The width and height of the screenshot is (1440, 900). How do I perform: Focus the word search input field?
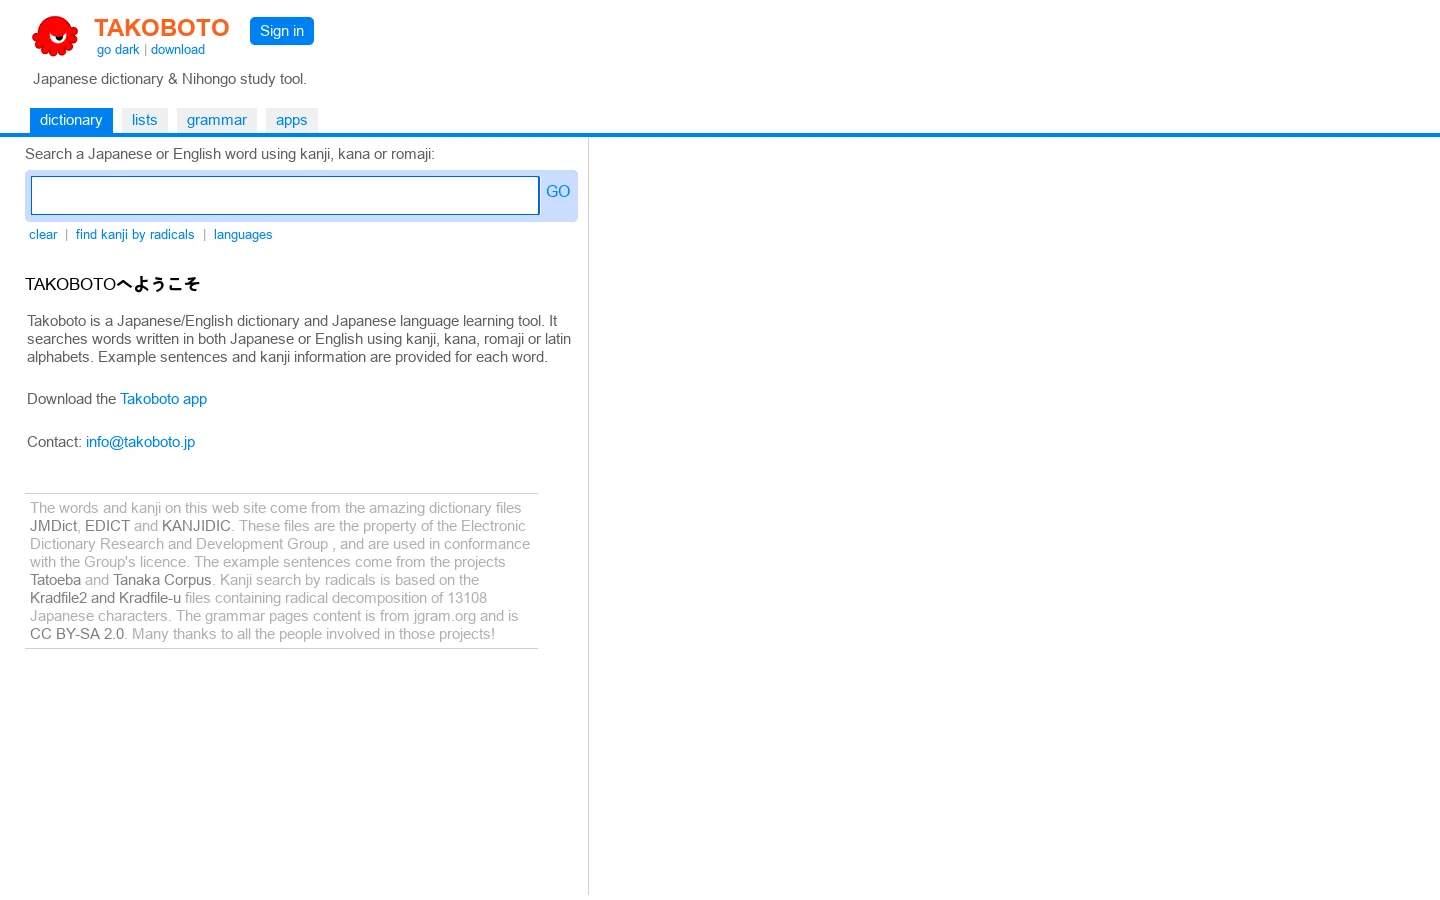pos(285,195)
